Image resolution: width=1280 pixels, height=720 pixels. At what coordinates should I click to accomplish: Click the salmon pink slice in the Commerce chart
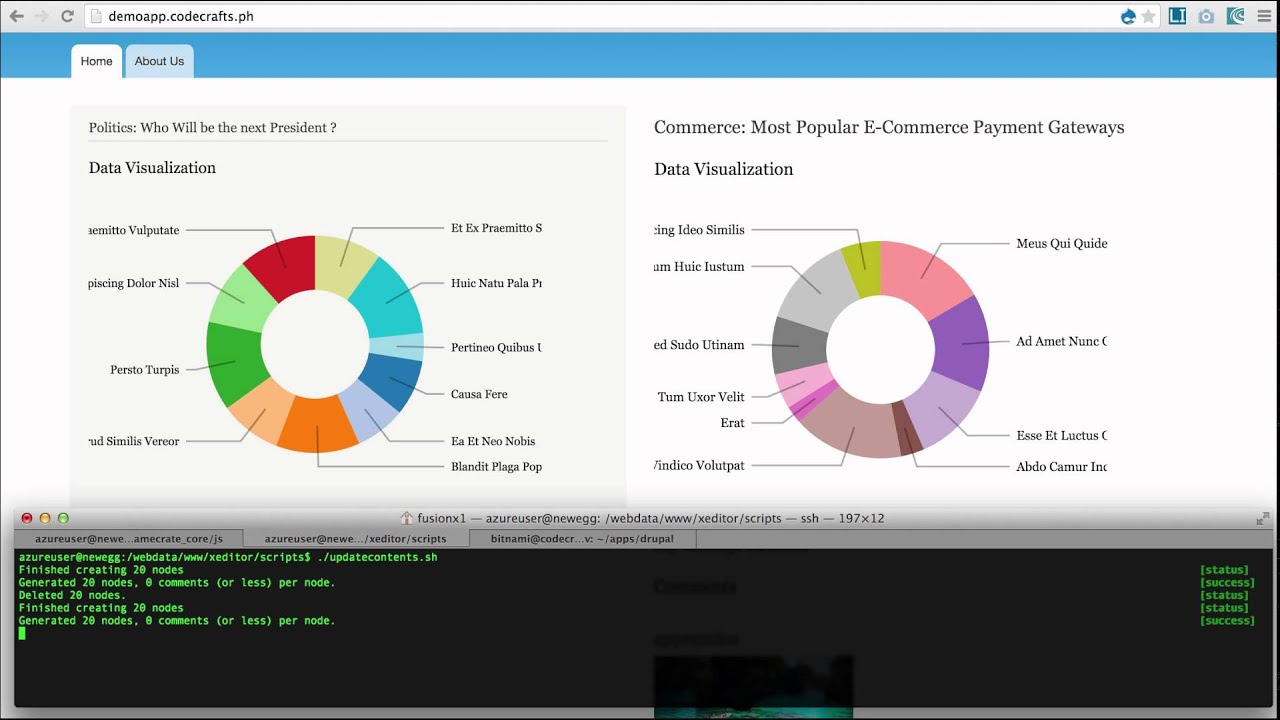[x=924, y=276]
